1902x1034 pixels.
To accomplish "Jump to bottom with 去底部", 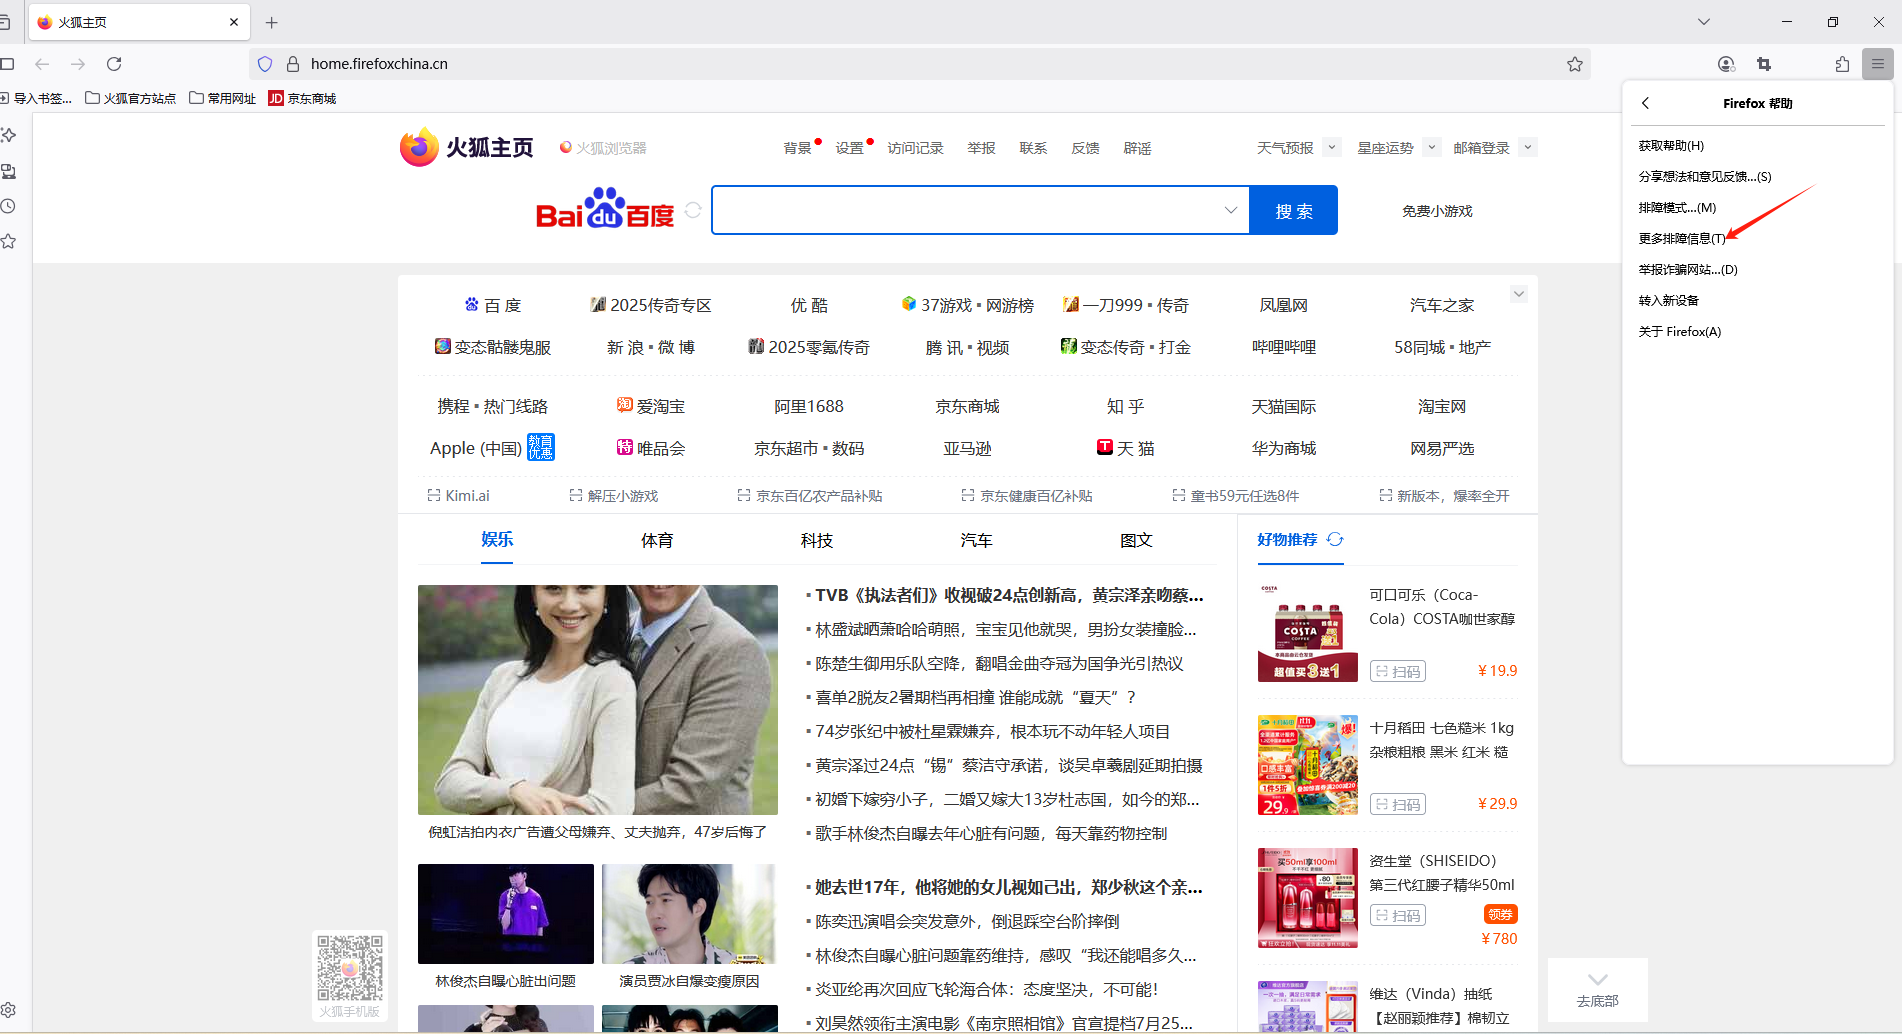I will point(1598,990).
